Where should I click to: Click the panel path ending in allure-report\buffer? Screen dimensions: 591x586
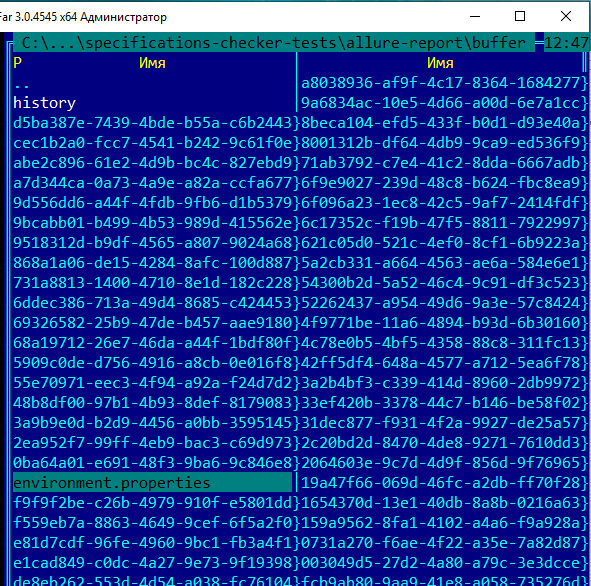[x=274, y=43]
